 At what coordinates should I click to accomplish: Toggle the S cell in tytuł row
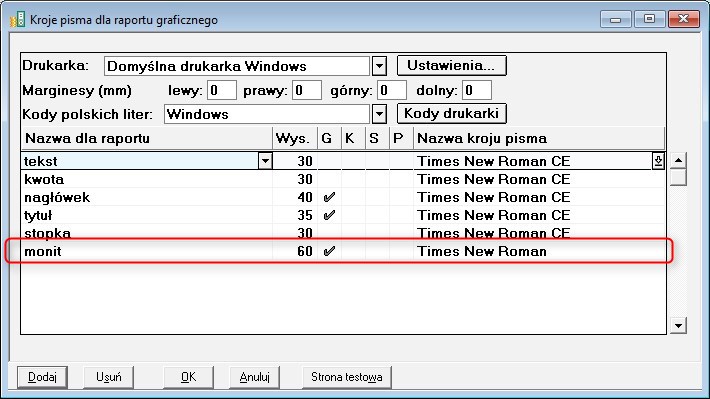377,215
